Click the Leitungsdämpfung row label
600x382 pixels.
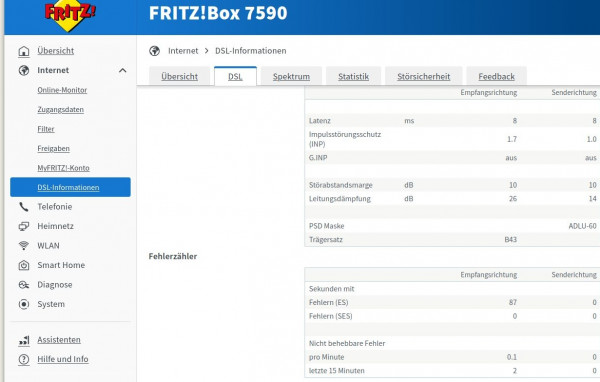[339, 199]
